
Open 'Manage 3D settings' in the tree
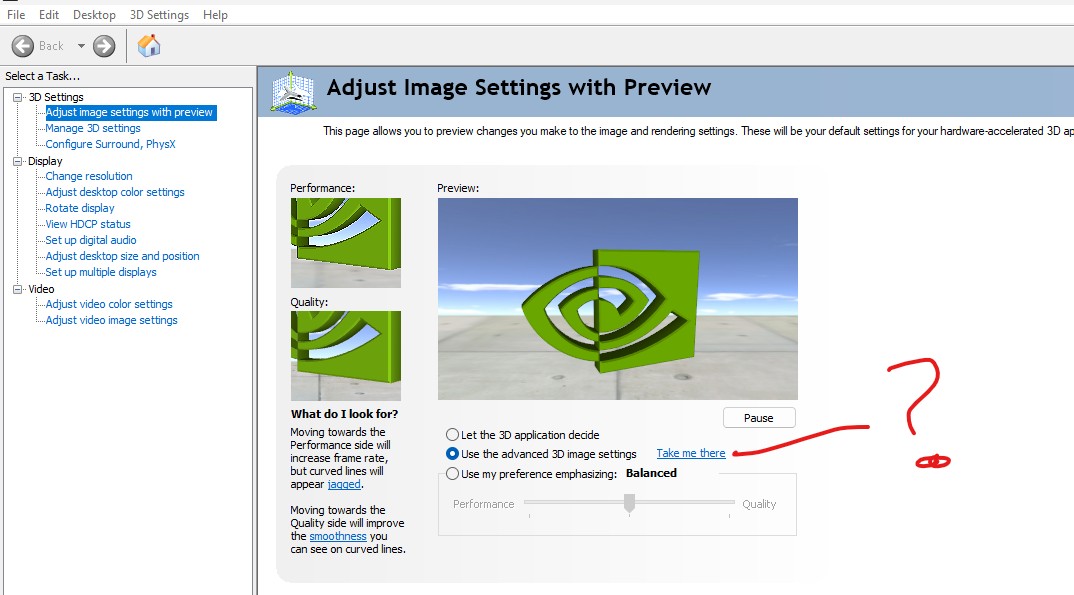coord(93,128)
